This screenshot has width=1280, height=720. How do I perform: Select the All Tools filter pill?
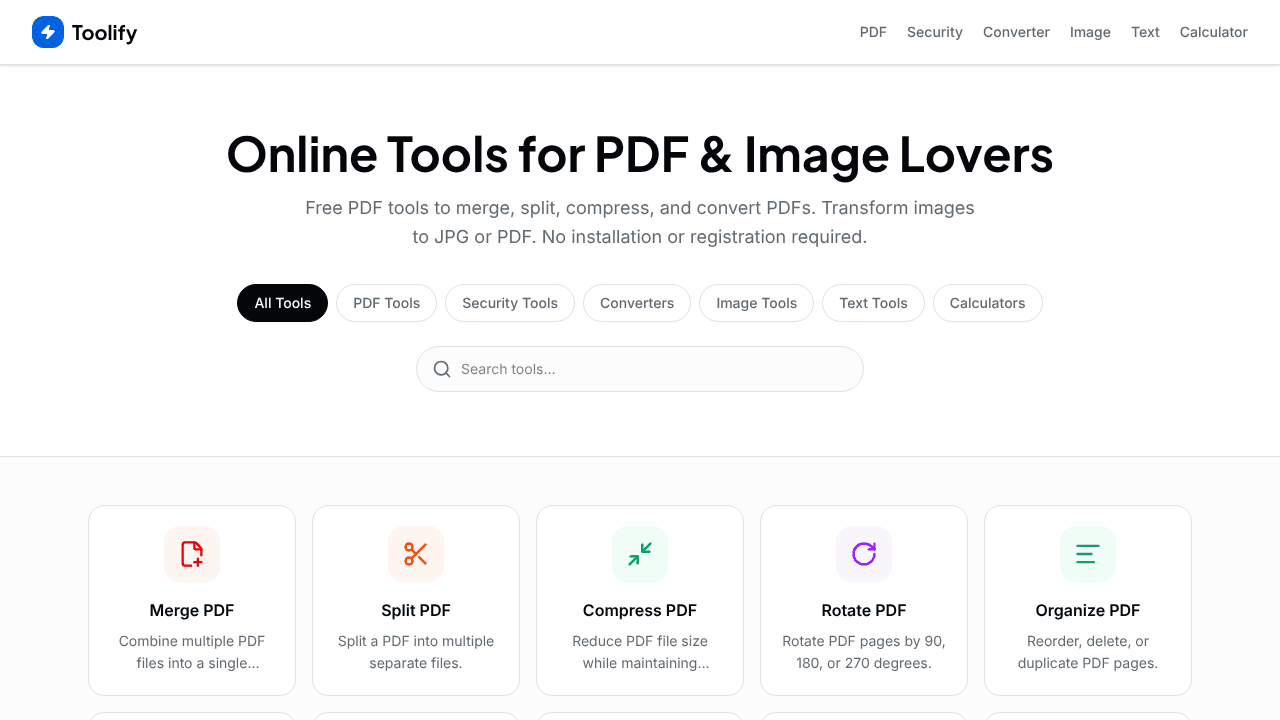pyautogui.click(x=283, y=303)
